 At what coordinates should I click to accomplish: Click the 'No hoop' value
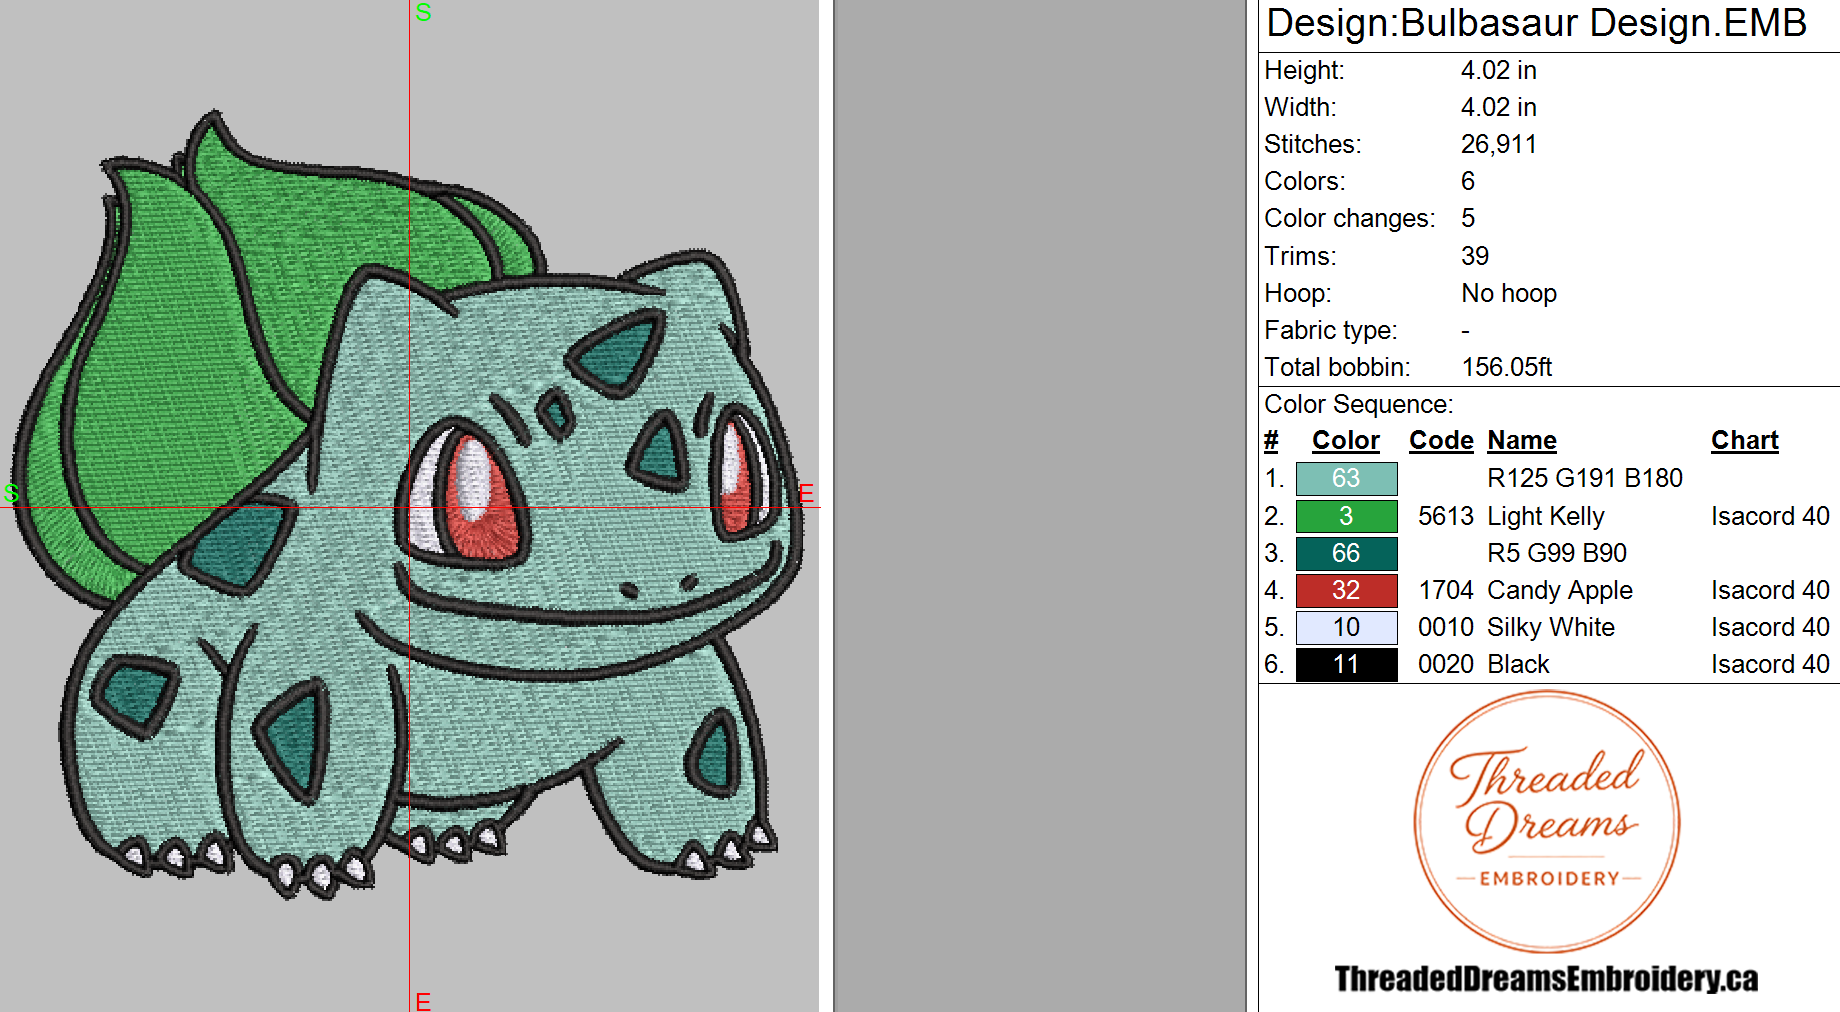tap(1509, 294)
